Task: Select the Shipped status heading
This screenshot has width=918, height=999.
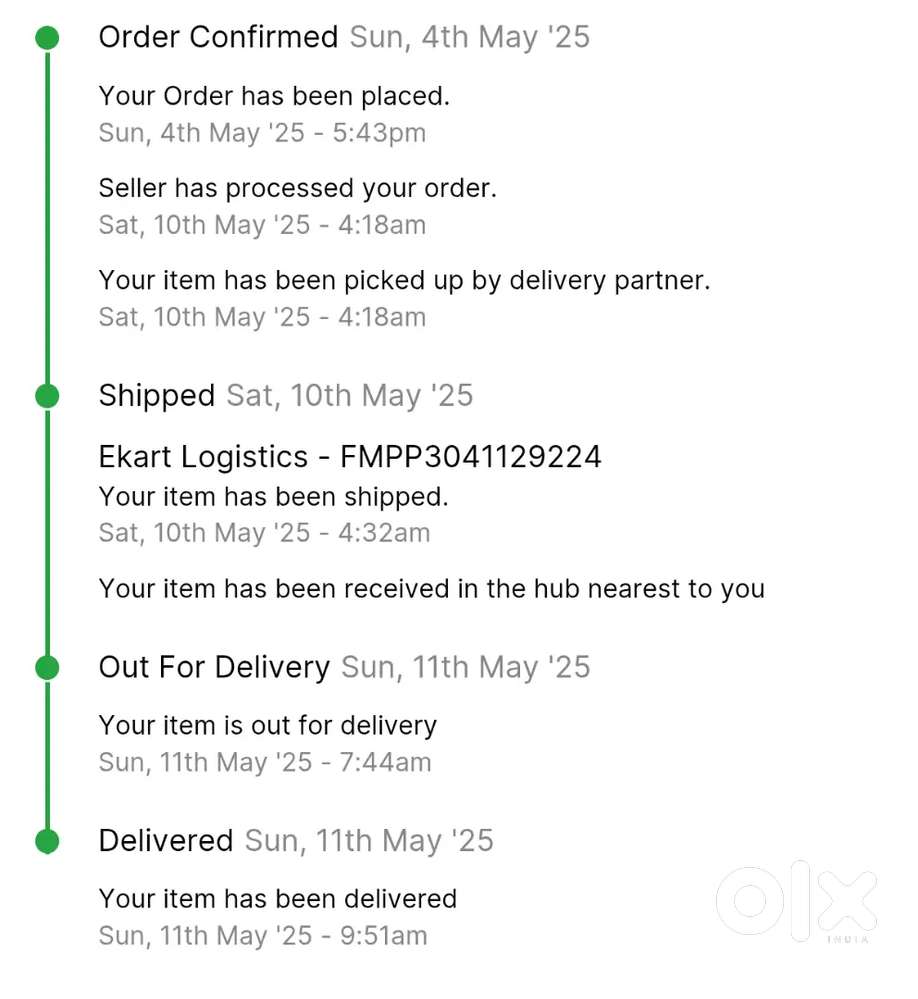Action: click(156, 396)
